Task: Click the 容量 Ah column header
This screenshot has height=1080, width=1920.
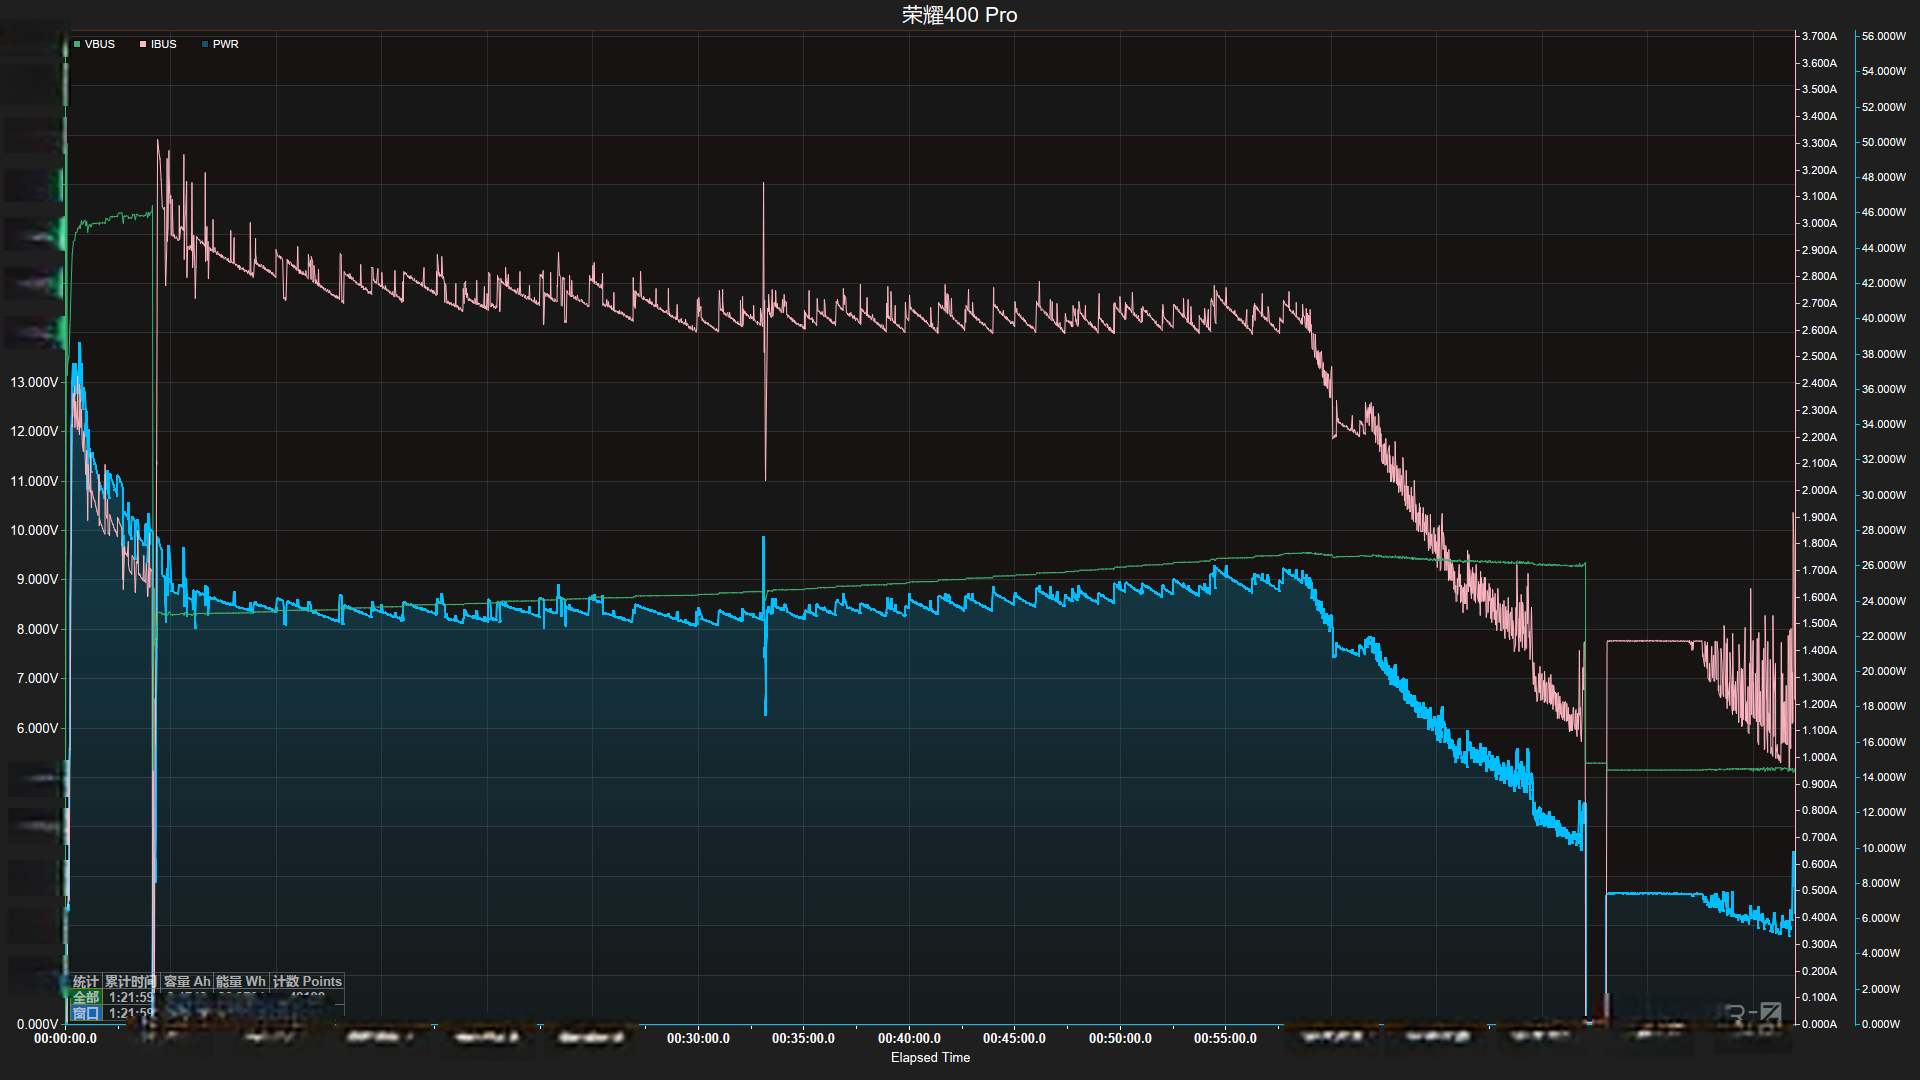Action: click(187, 981)
